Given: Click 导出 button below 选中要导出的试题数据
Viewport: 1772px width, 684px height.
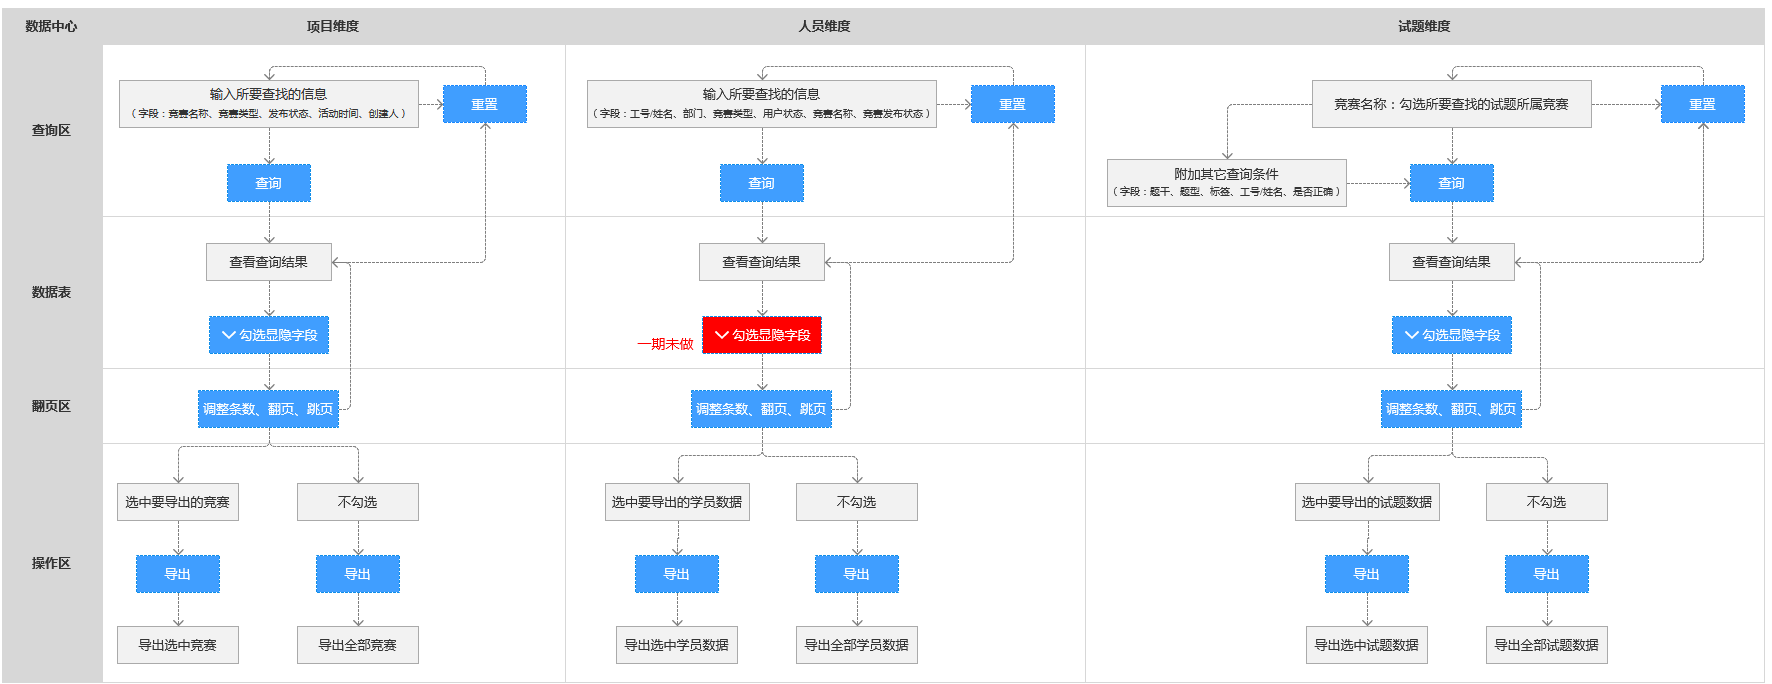Looking at the screenshot, I should 1366,574.
